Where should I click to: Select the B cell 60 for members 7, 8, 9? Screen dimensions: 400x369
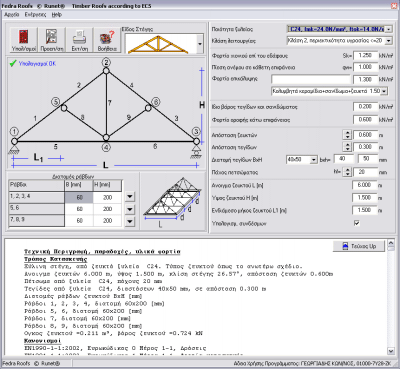tap(79, 221)
